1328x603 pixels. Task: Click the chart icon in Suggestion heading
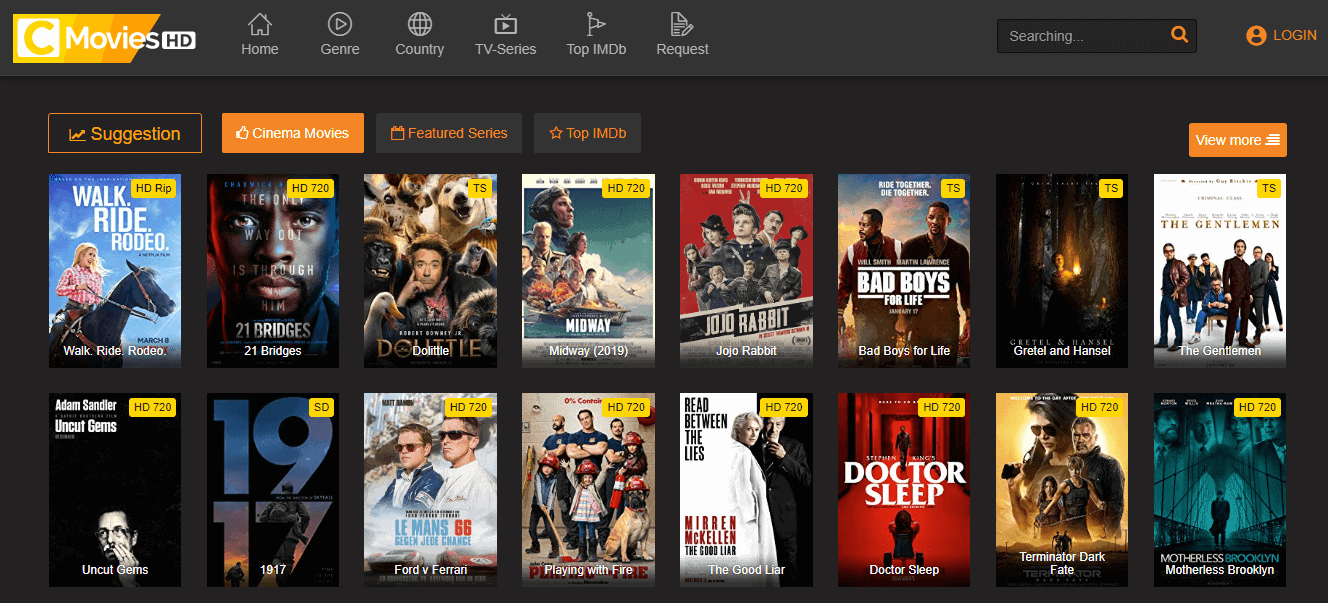tap(77, 134)
